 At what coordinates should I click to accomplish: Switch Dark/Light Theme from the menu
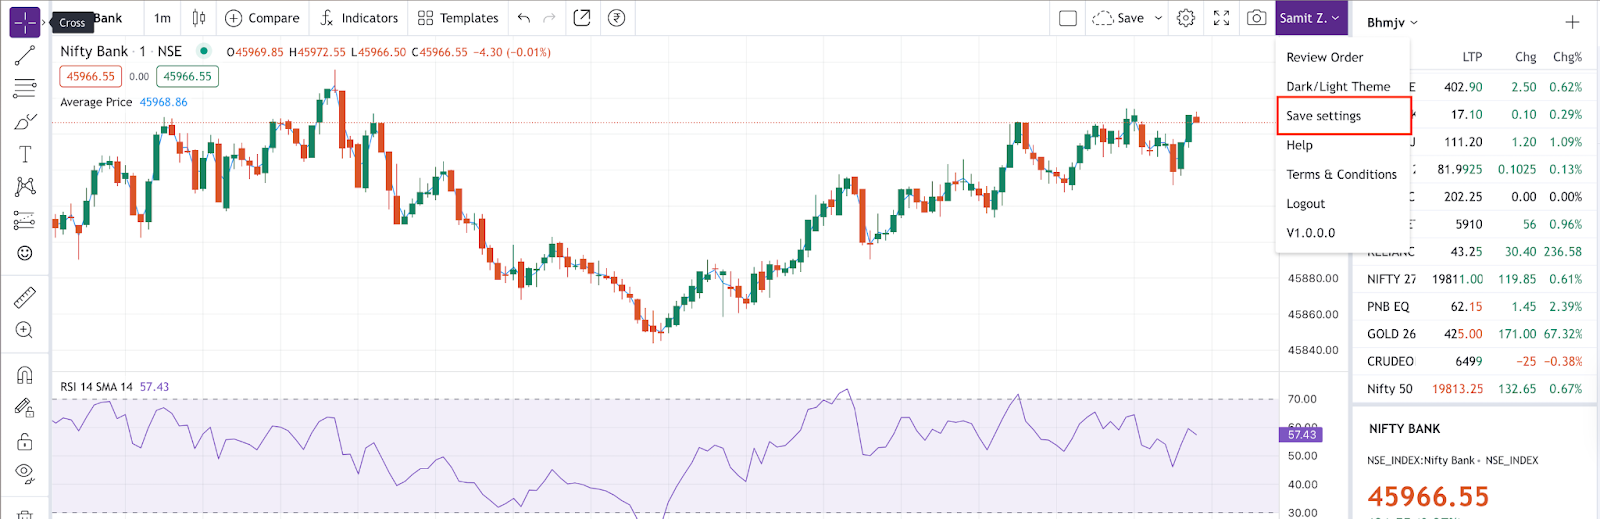click(1338, 87)
